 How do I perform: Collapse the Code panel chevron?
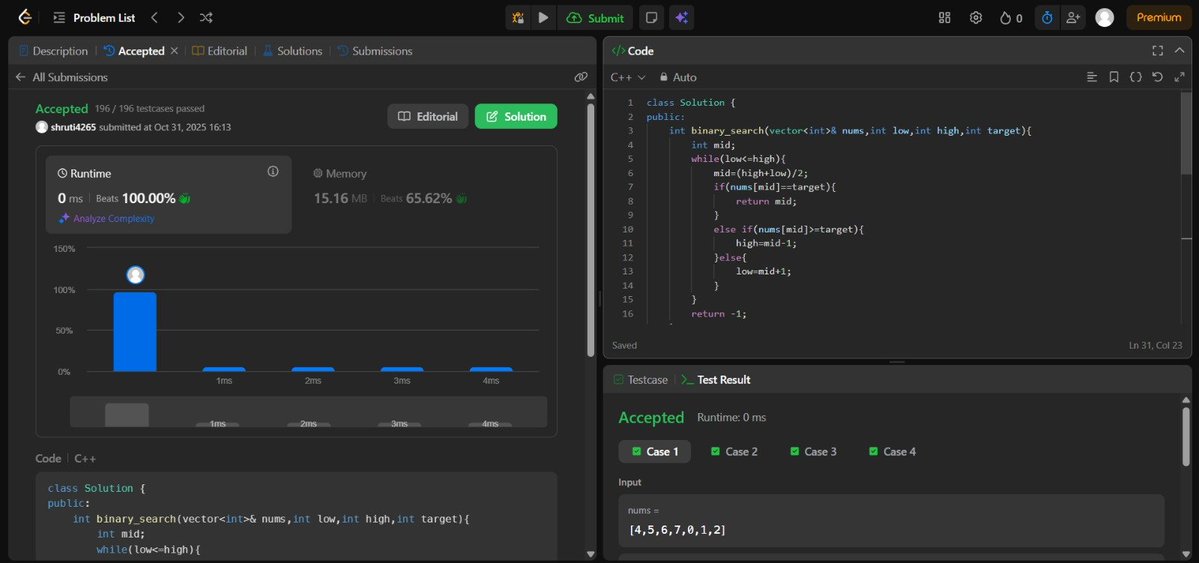[x=1179, y=50]
